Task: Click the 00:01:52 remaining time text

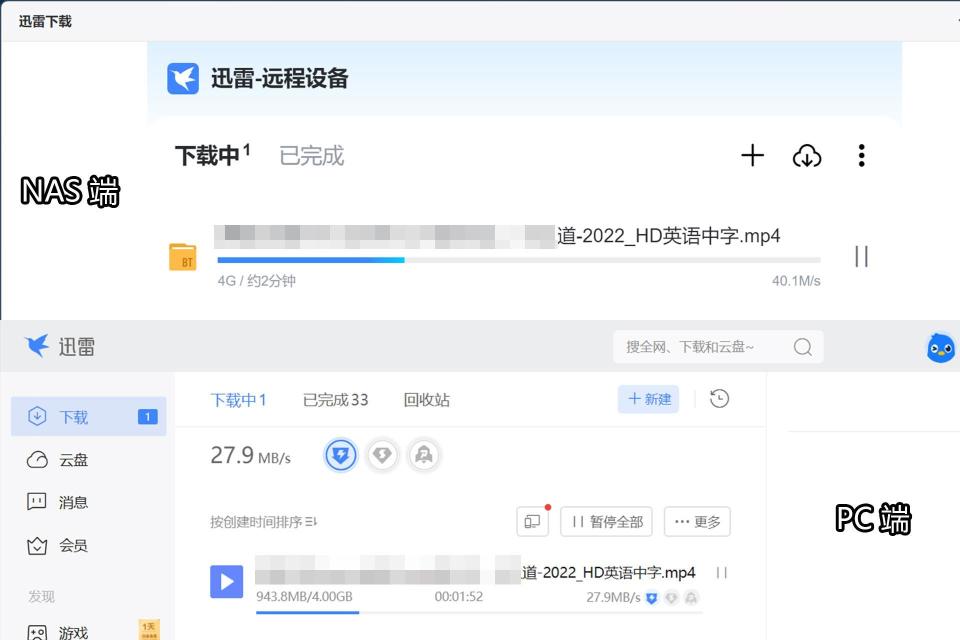Action: 459,597
